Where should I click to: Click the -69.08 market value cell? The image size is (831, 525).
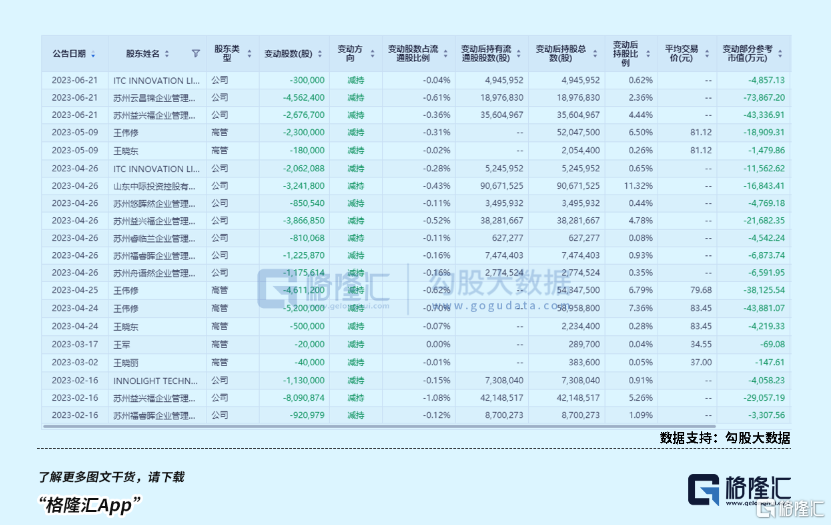[x=772, y=344]
